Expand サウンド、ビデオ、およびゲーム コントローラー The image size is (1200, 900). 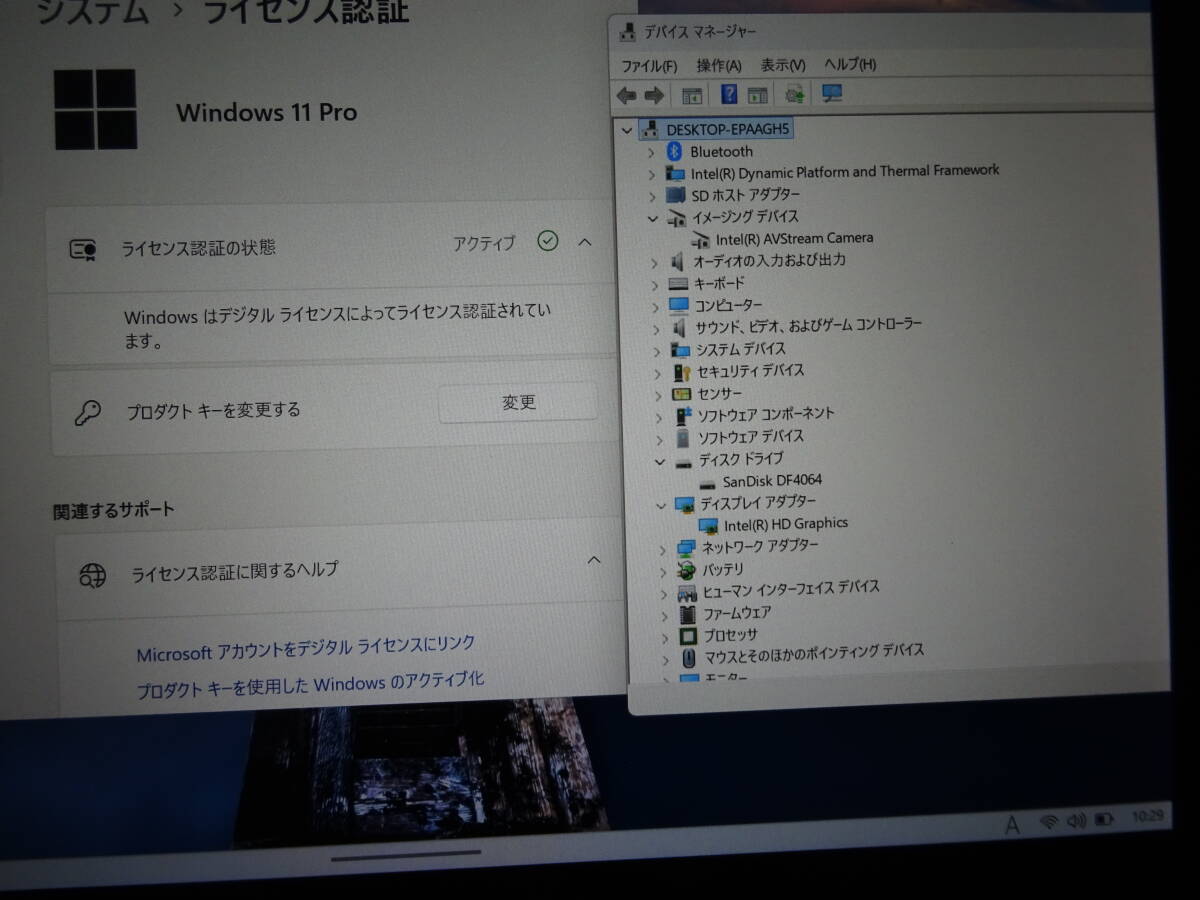655,328
